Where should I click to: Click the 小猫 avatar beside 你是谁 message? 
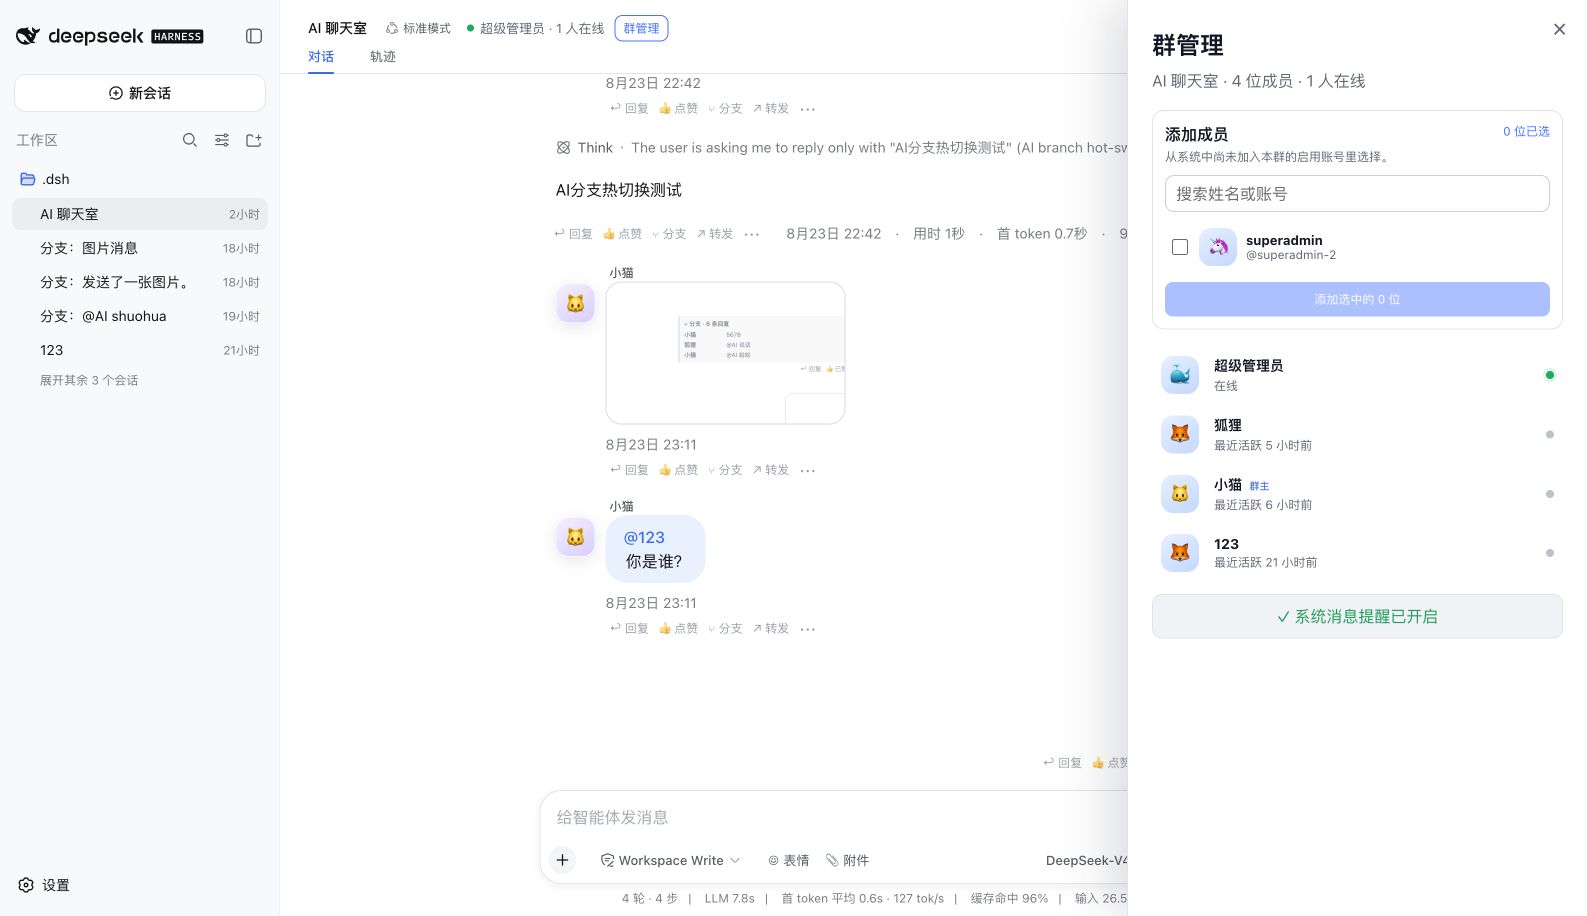(x=576, y=537)
